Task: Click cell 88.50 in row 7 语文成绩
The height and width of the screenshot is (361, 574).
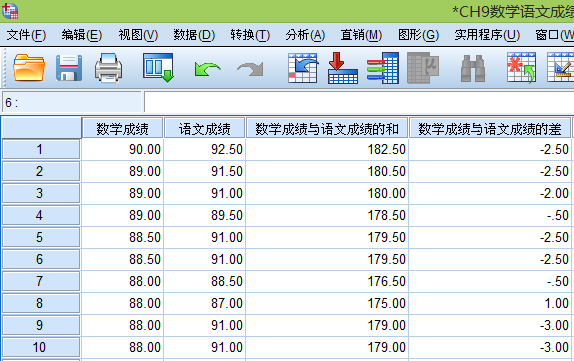Action: [205, 281]
